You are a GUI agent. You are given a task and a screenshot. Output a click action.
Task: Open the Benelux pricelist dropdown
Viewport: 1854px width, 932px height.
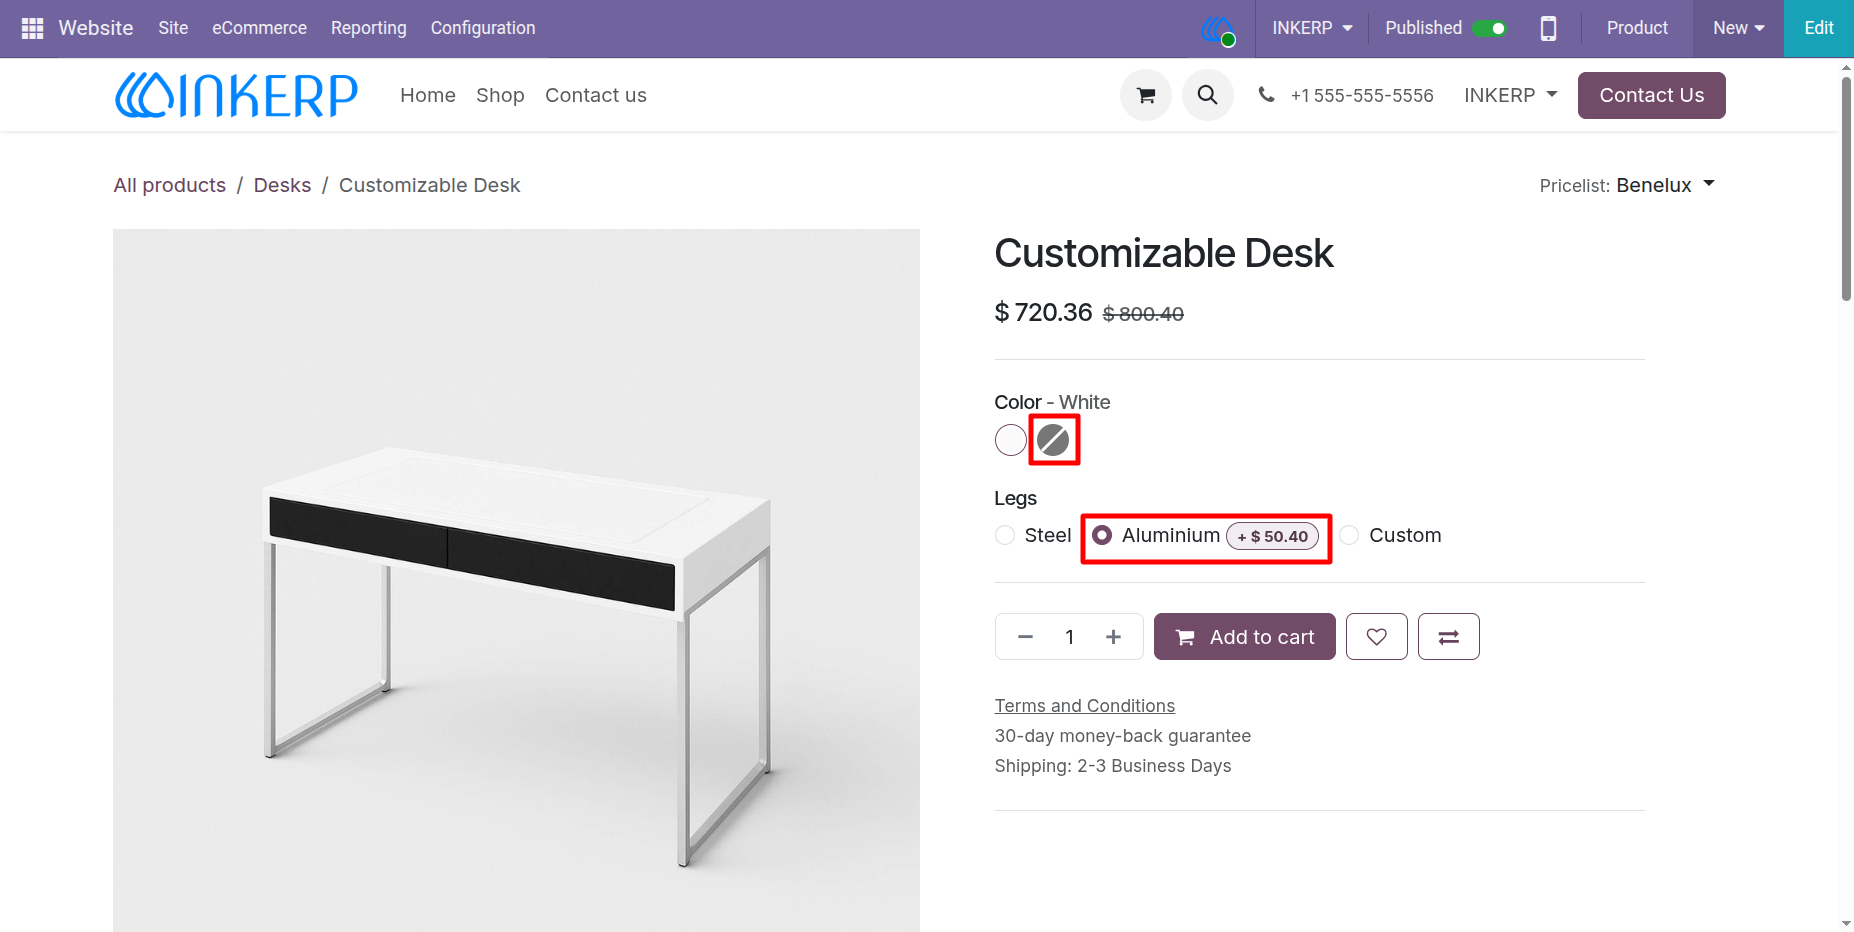click(x=1665, y=185)
